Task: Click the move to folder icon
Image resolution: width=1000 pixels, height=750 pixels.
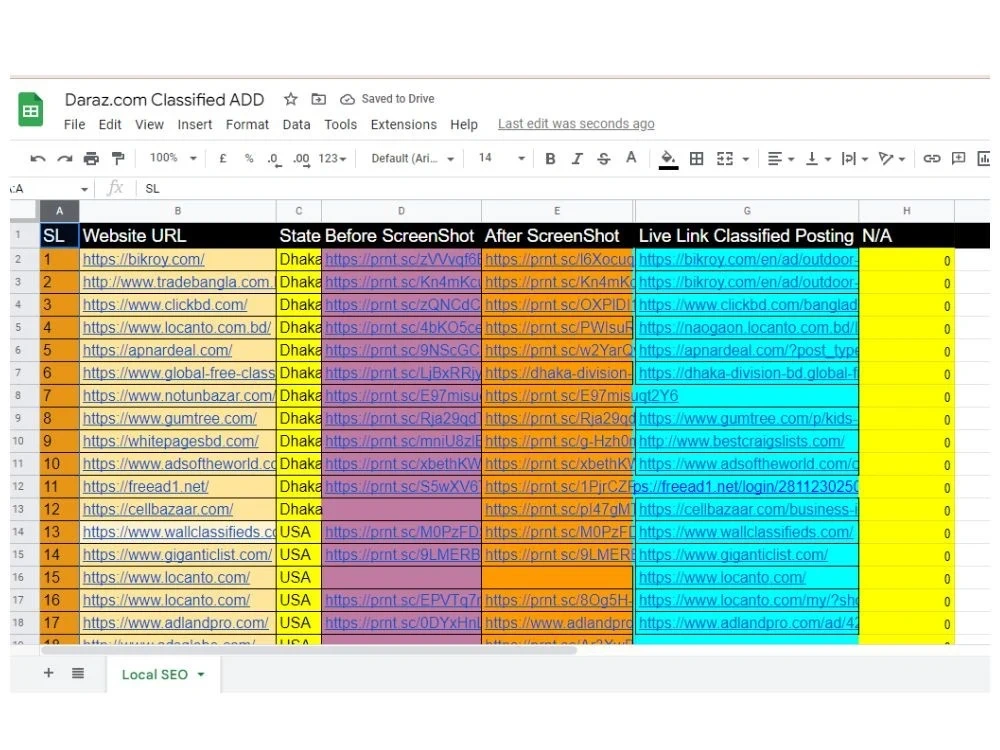Action: [318, 99]
